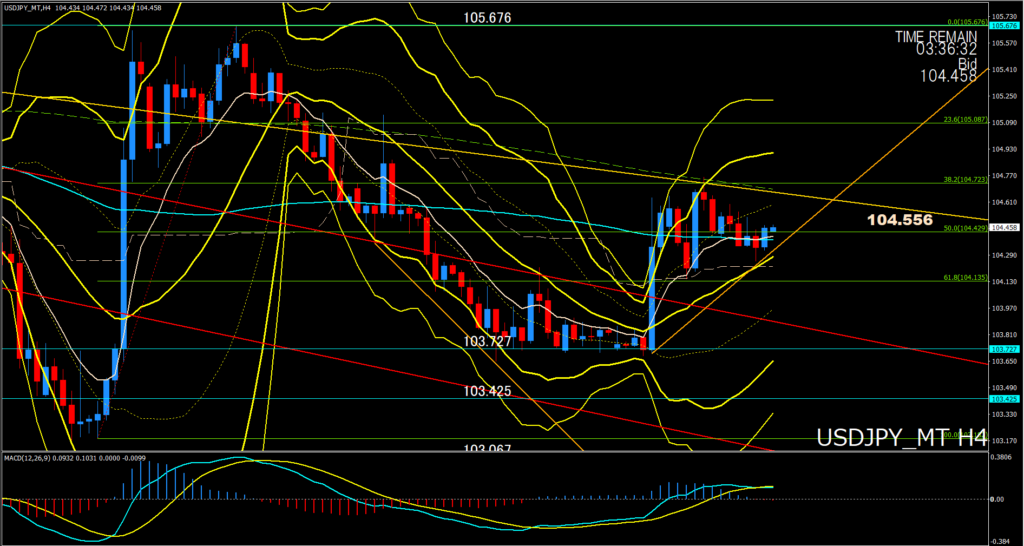Click the 103.067 label above MACD panel
Screen dimensions: 1024x546
click(x=487, y=448)
